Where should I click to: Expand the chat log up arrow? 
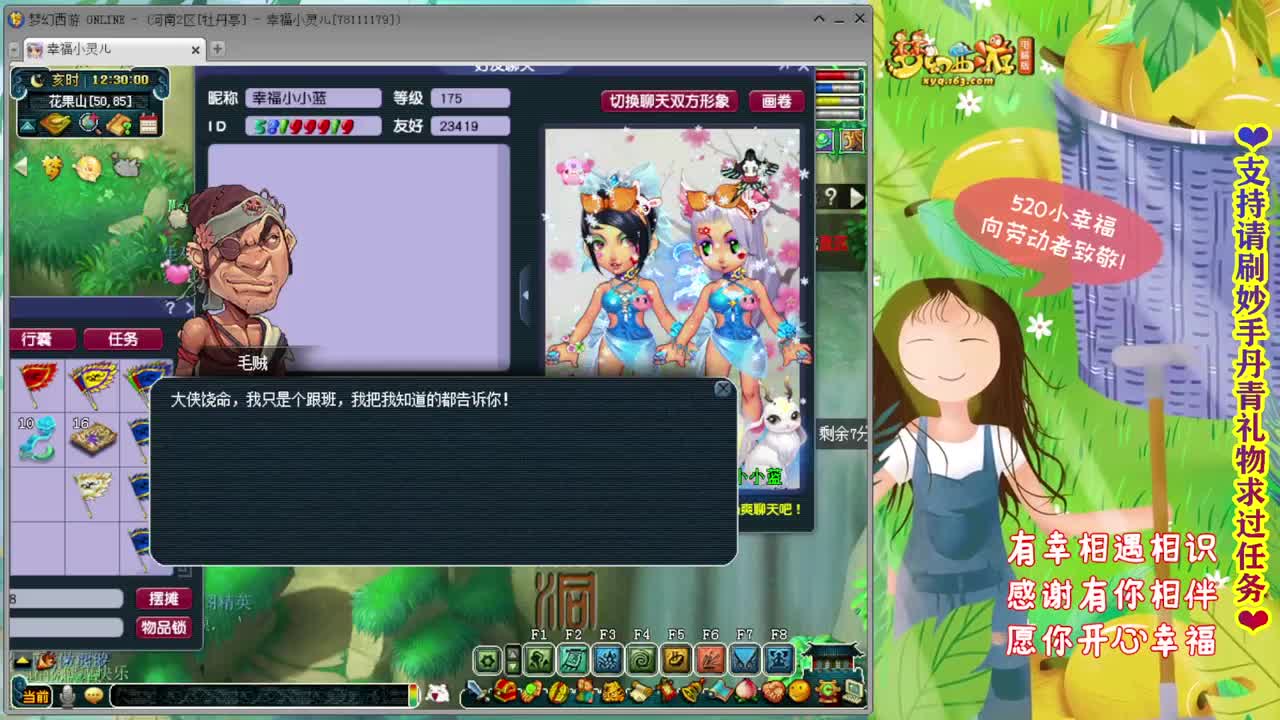[x=21, y=661]
